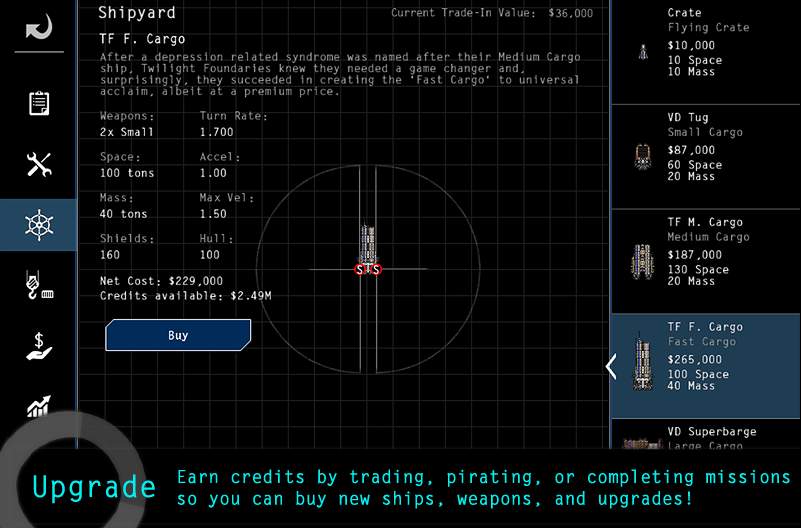Open the wrench and screwdriver outfitter icon

pyautogui.click(x=39, y=164)
